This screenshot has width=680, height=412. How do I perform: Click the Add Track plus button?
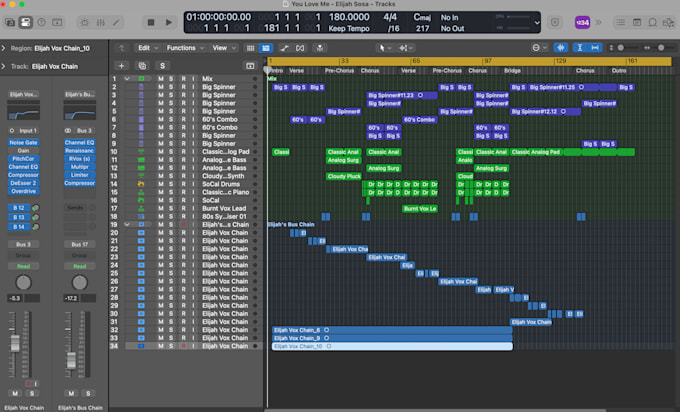pos(121,66)
